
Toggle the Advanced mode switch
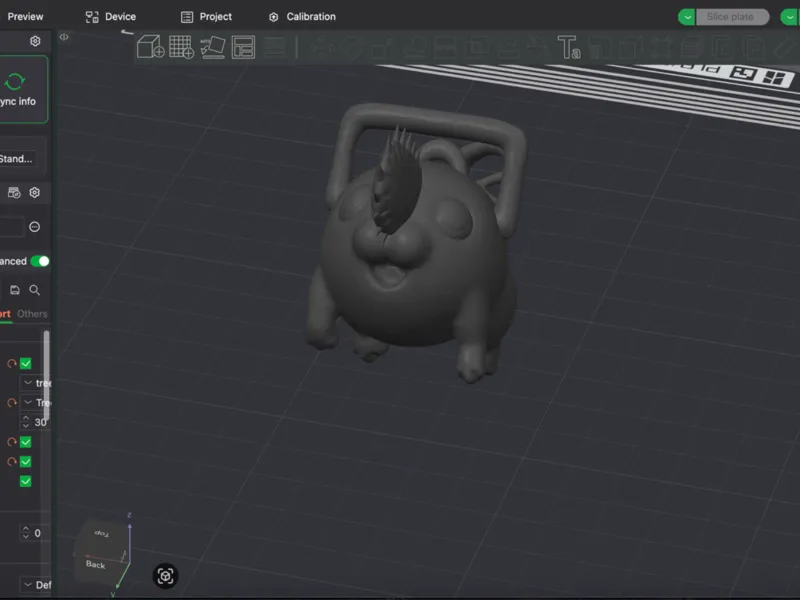tap(40, 261)
